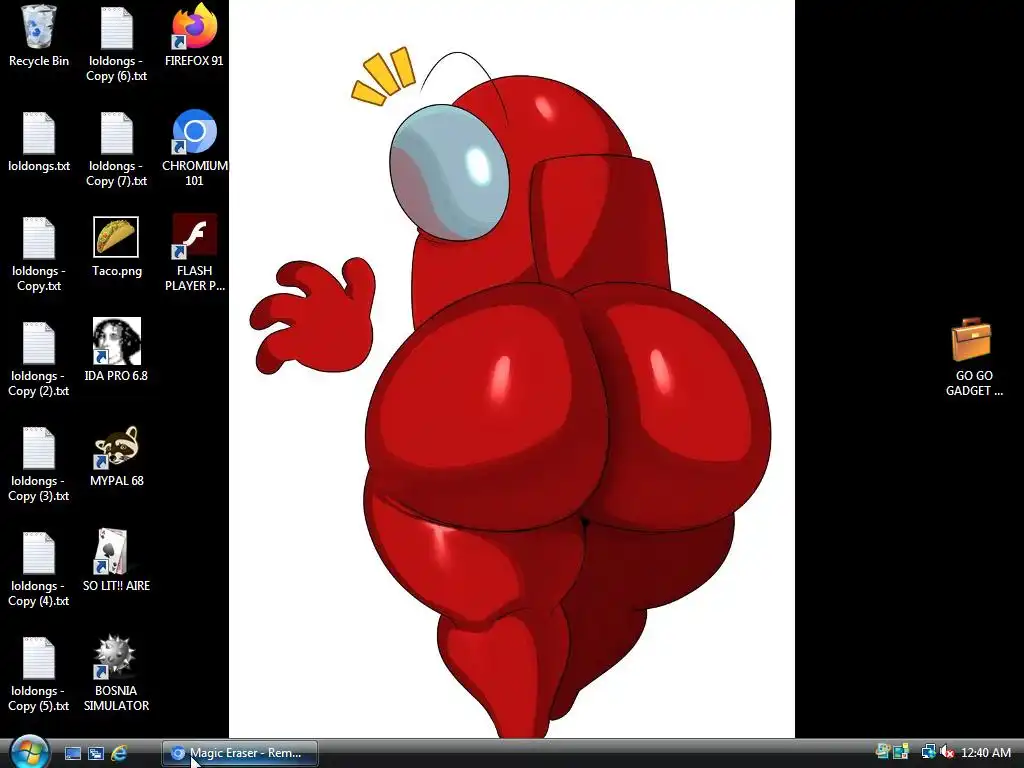Image resolution: width=1024 pixels, height=768 pixels.
Task: Select the loldongs - Copy (5).txt file
Action: coord(39,675)
